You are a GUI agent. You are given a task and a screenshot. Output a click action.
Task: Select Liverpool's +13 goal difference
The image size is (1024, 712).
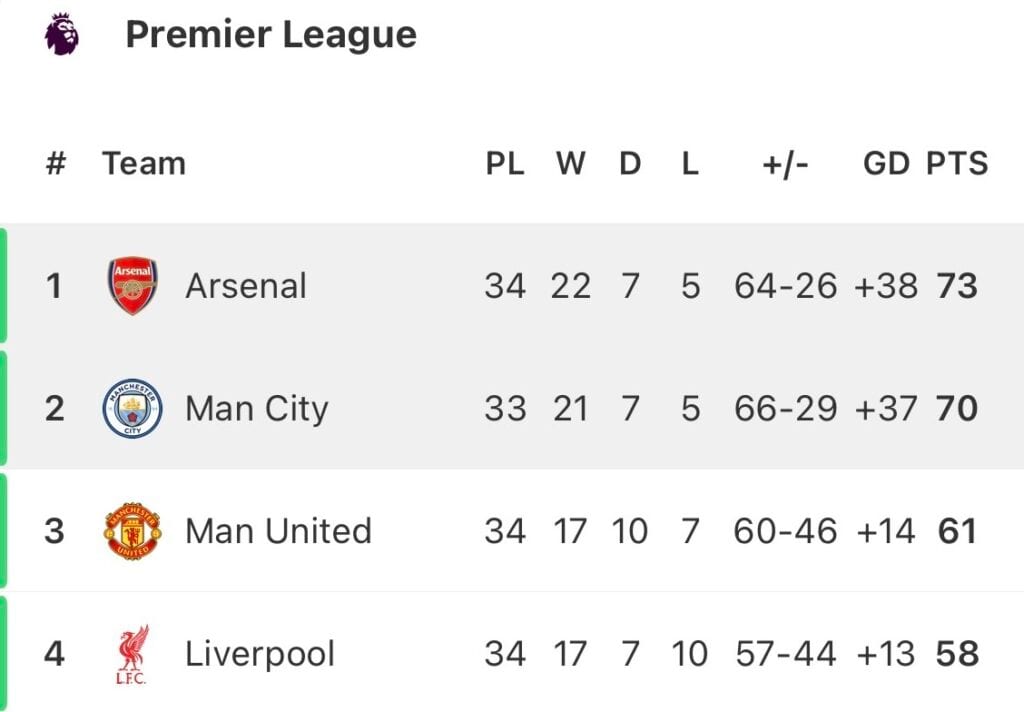[x=886, y=654]
